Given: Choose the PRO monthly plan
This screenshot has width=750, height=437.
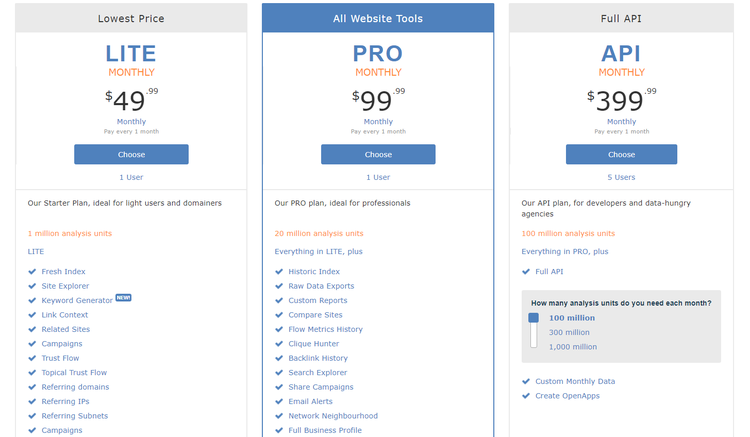Looking at the screenshot, I should [378, 154].
